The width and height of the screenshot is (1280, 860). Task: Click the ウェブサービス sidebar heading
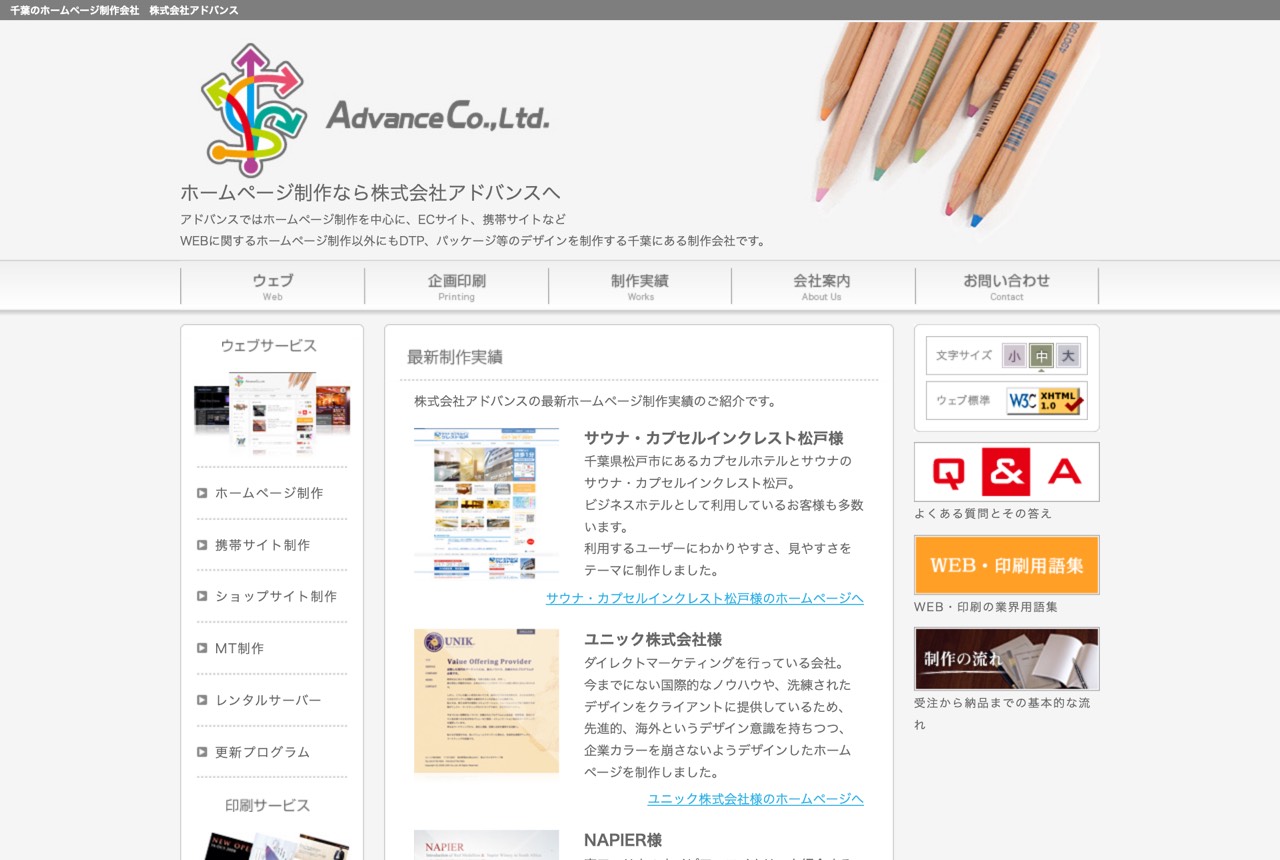[269, 346]
